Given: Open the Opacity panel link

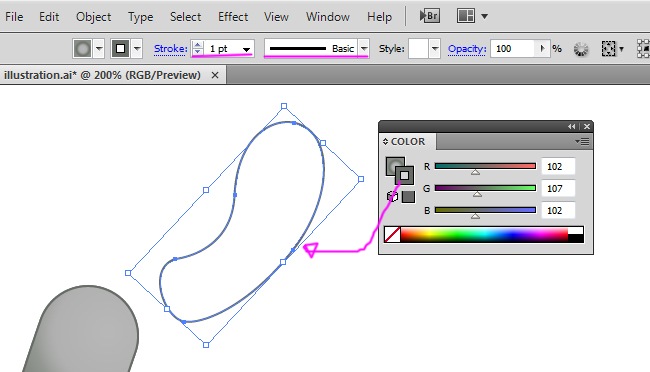Looking at the screenshot, I should pyautogui.click(x=467, y=49).
